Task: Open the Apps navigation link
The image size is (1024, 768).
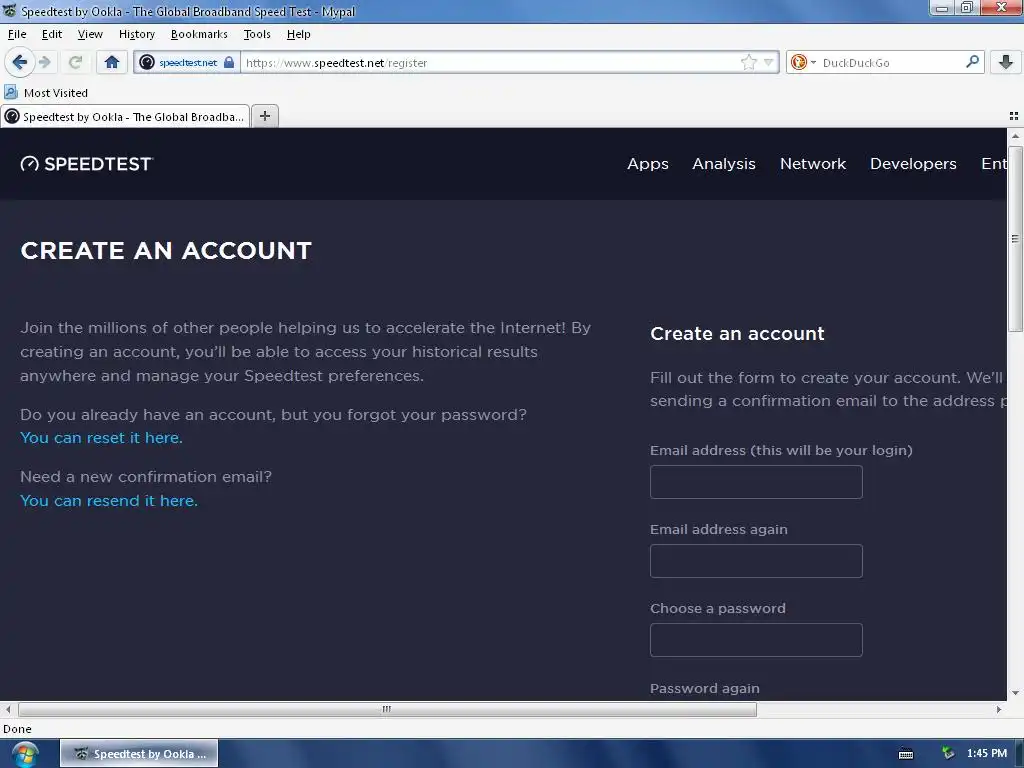Action: tap(648, 164)
